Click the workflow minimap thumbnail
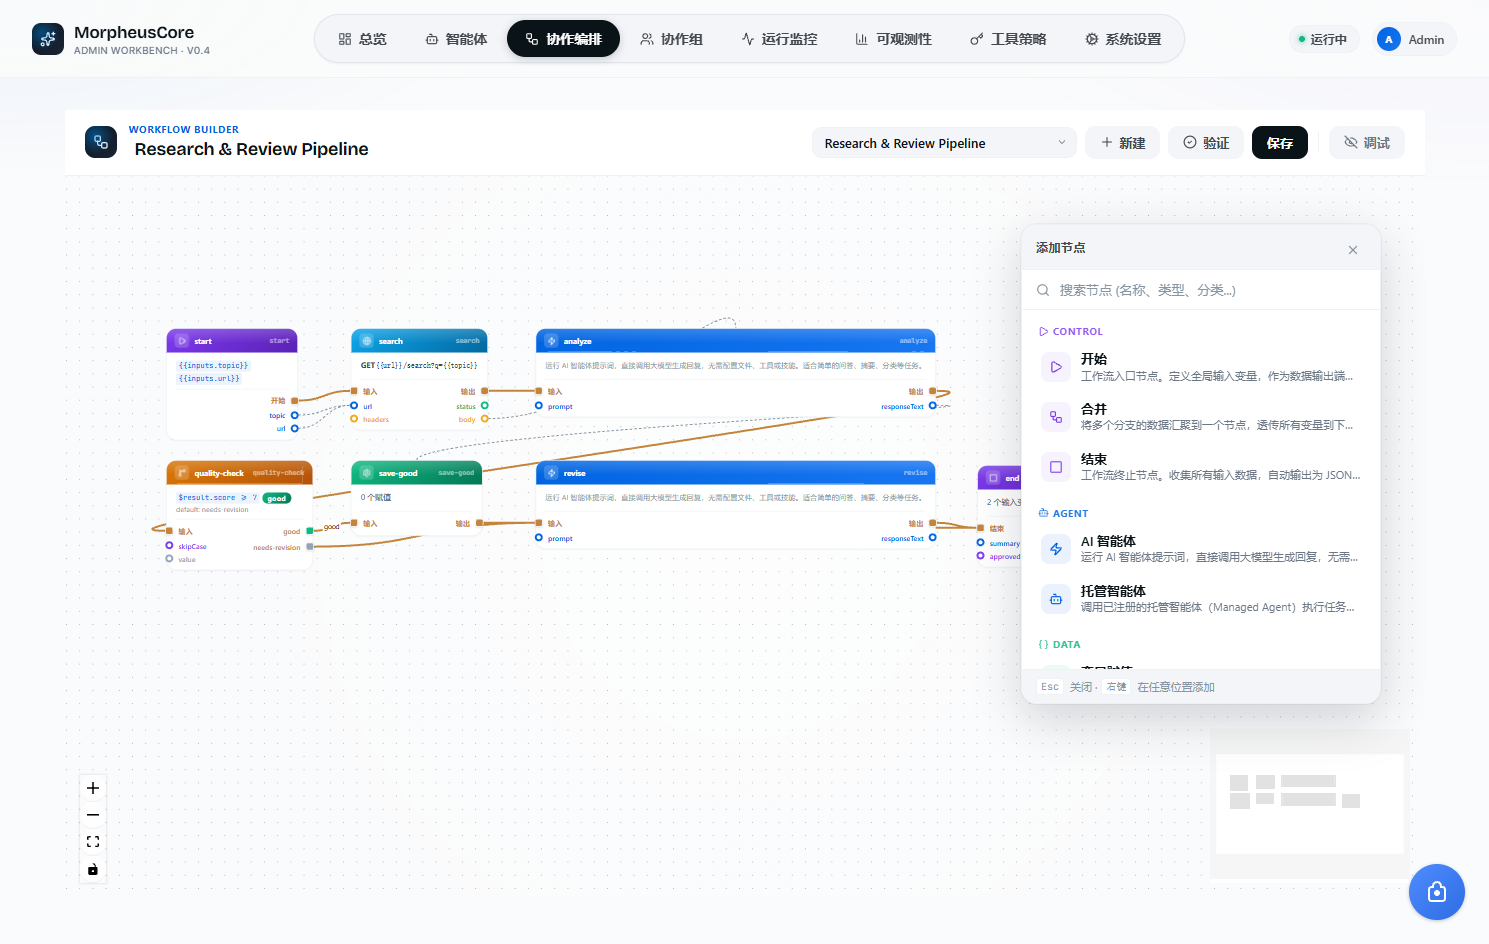The height and width of the screenshot is (944, 1489). (1310, 804)
